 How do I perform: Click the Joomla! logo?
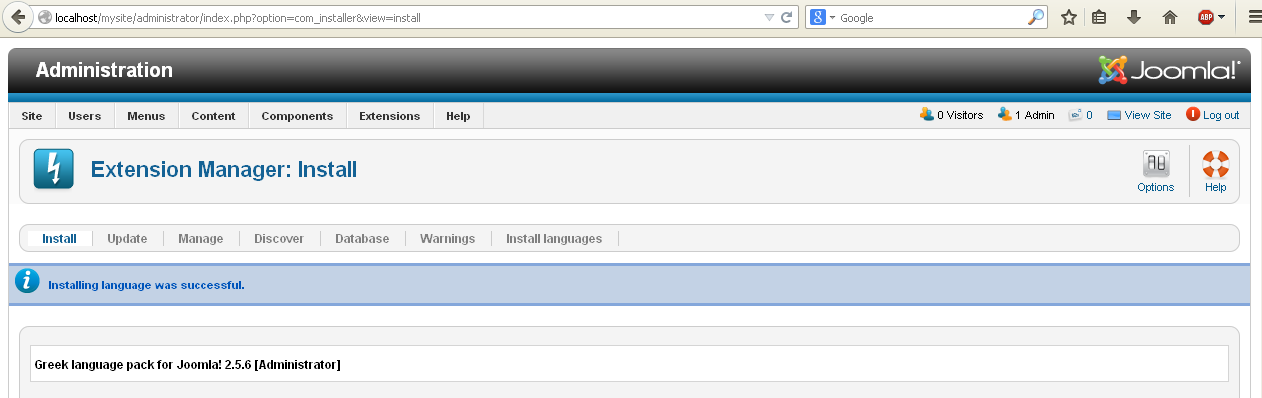[1169, 70]
